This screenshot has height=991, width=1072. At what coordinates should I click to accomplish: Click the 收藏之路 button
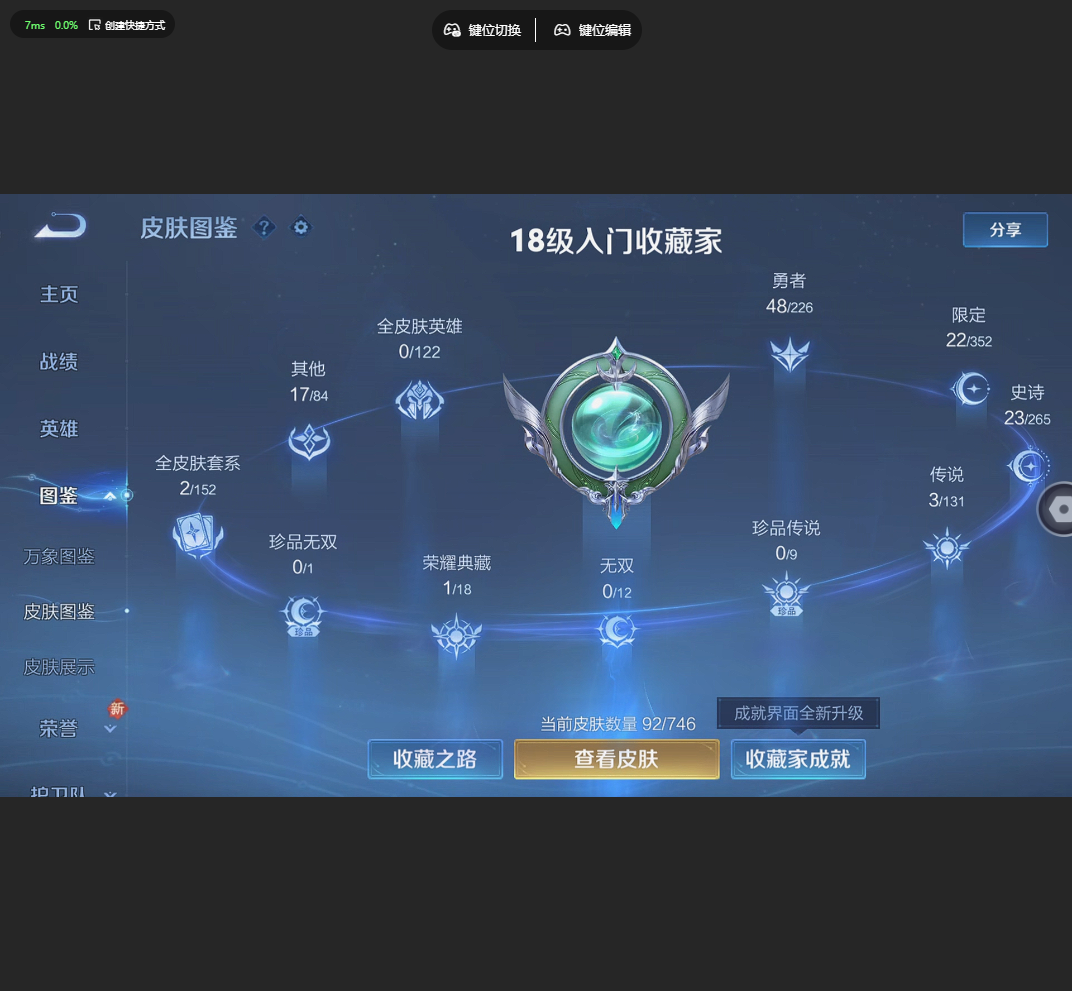[x=435, y=759]
